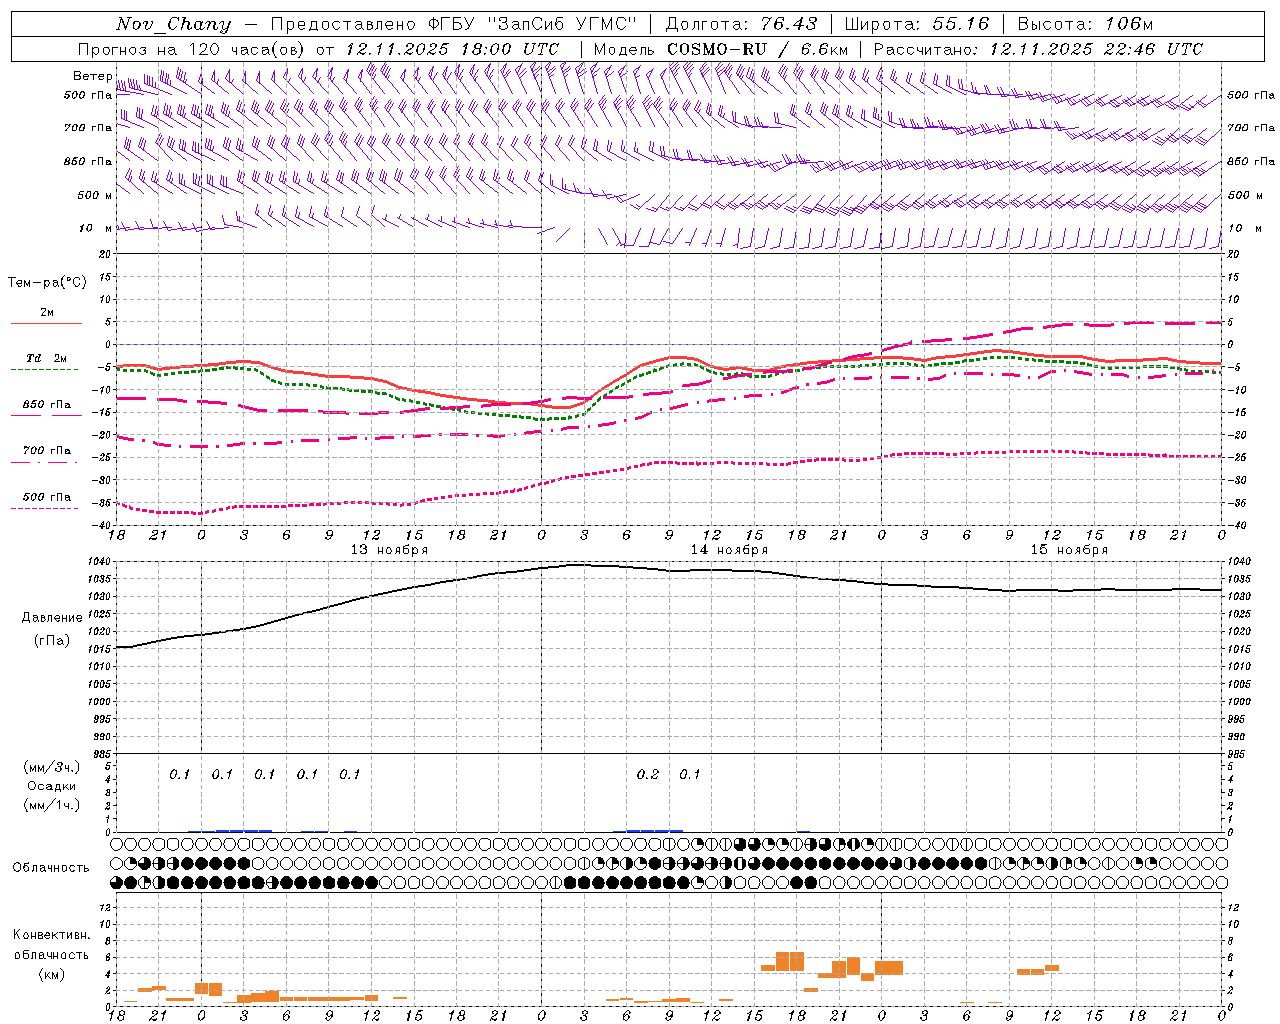This screenshot has width=1280, height=1024.
Task: Click '850 гПа' in the temperature legend
Action: coord(47,405)
